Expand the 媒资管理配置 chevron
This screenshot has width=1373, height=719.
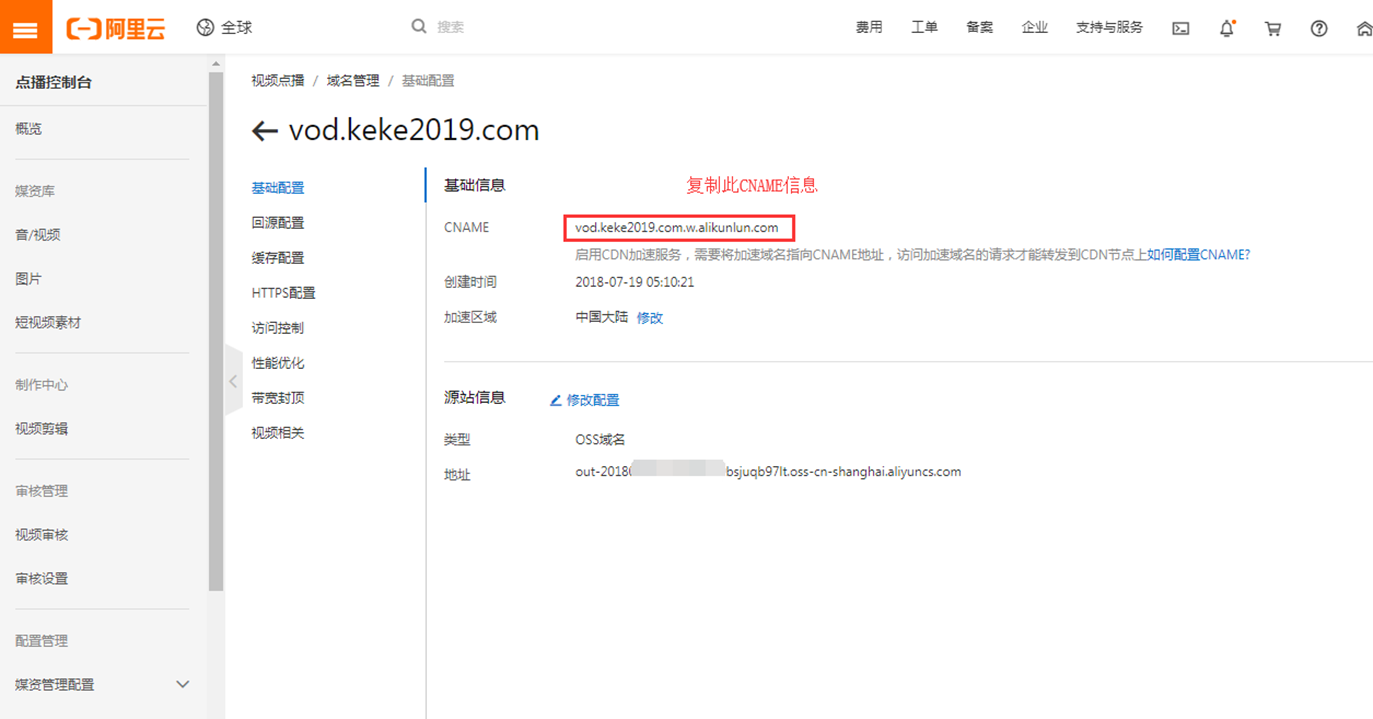pyautogui.click(x=182, y=685)
